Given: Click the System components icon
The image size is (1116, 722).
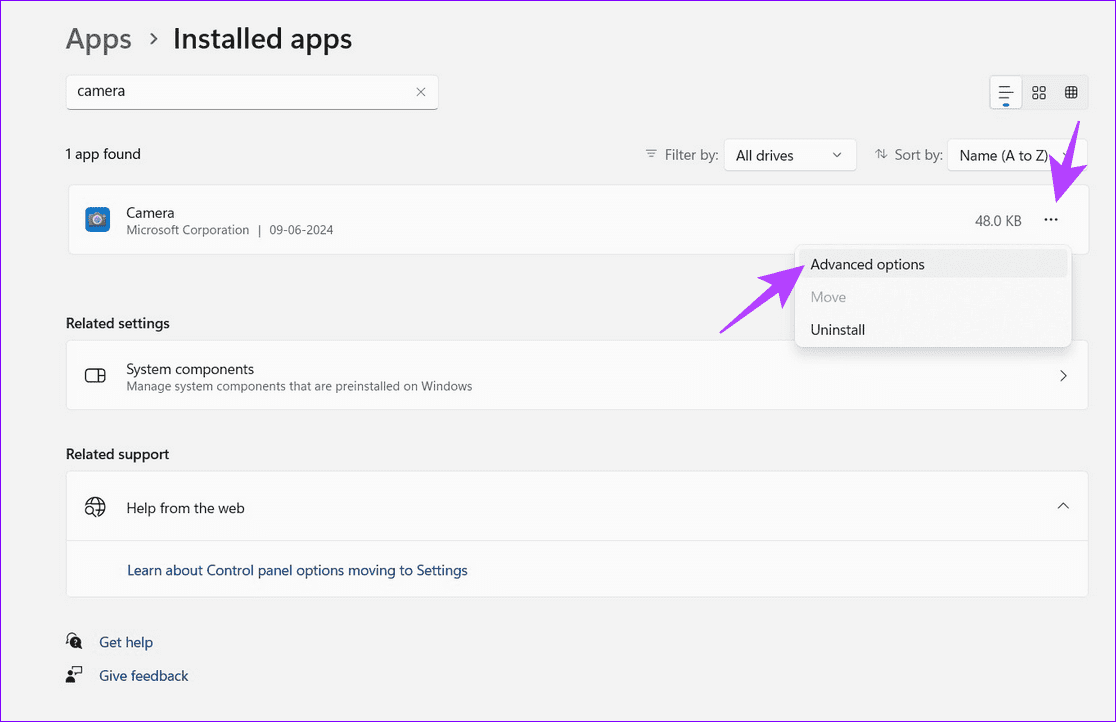Looking at the screenshot, I should pos(95,376).
